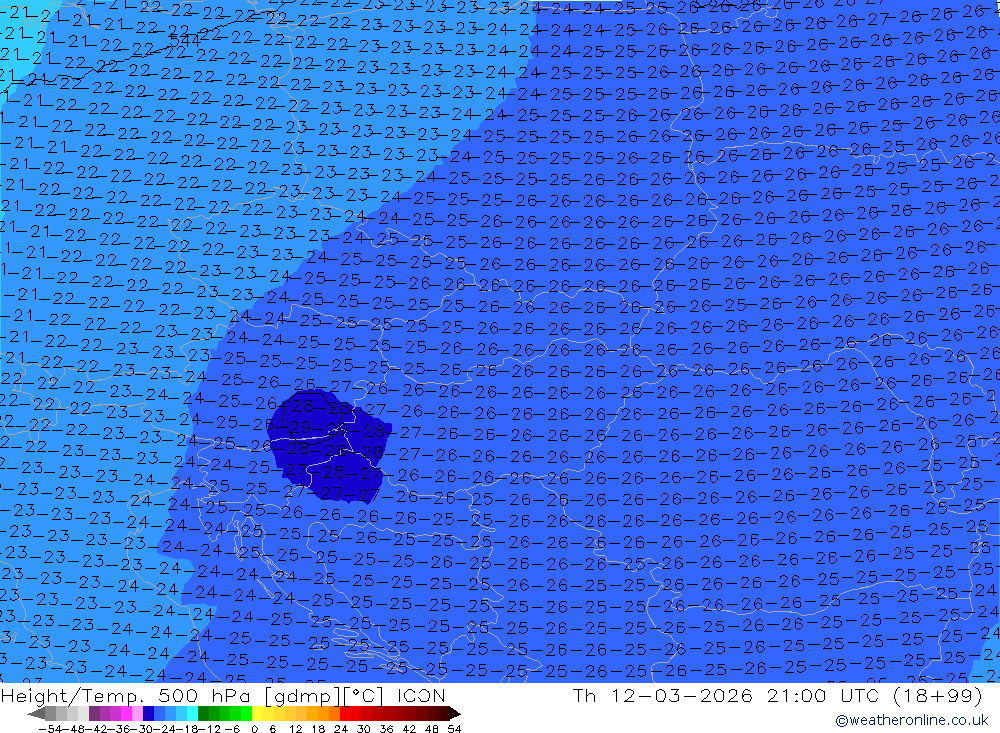Click the "(18+99)" forecast run label
This screenshot has height=733, width=1000.
[x=936, y=695]
